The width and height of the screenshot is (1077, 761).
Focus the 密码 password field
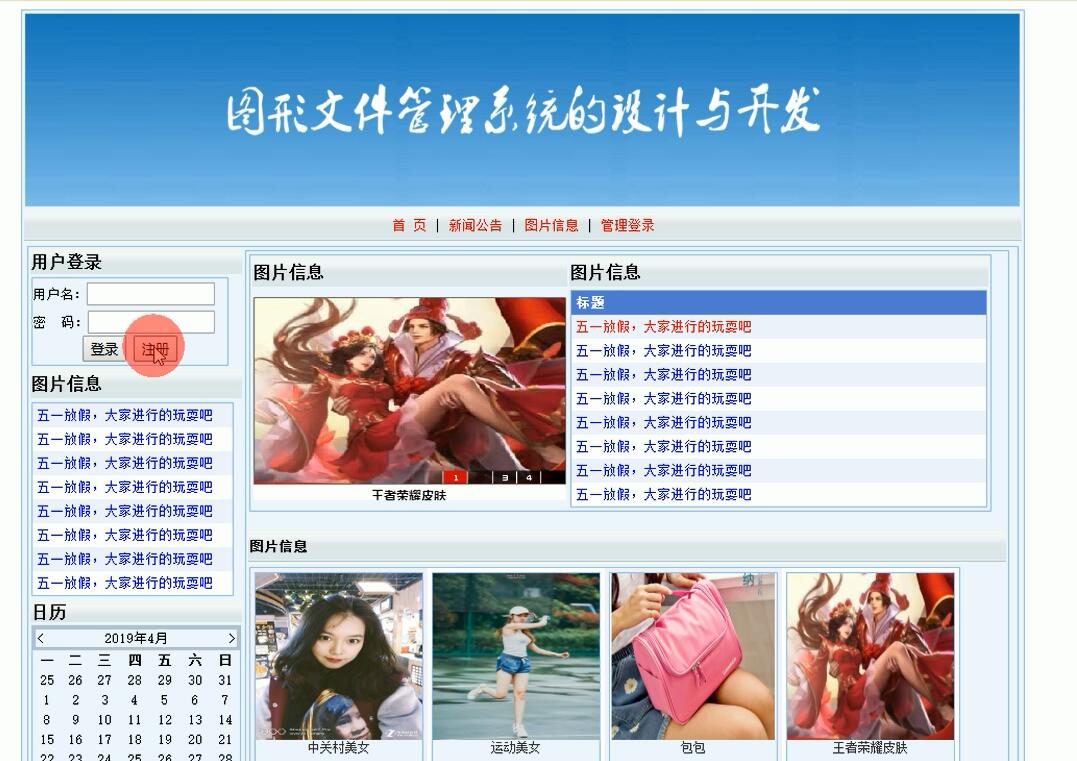coord(150,321)
